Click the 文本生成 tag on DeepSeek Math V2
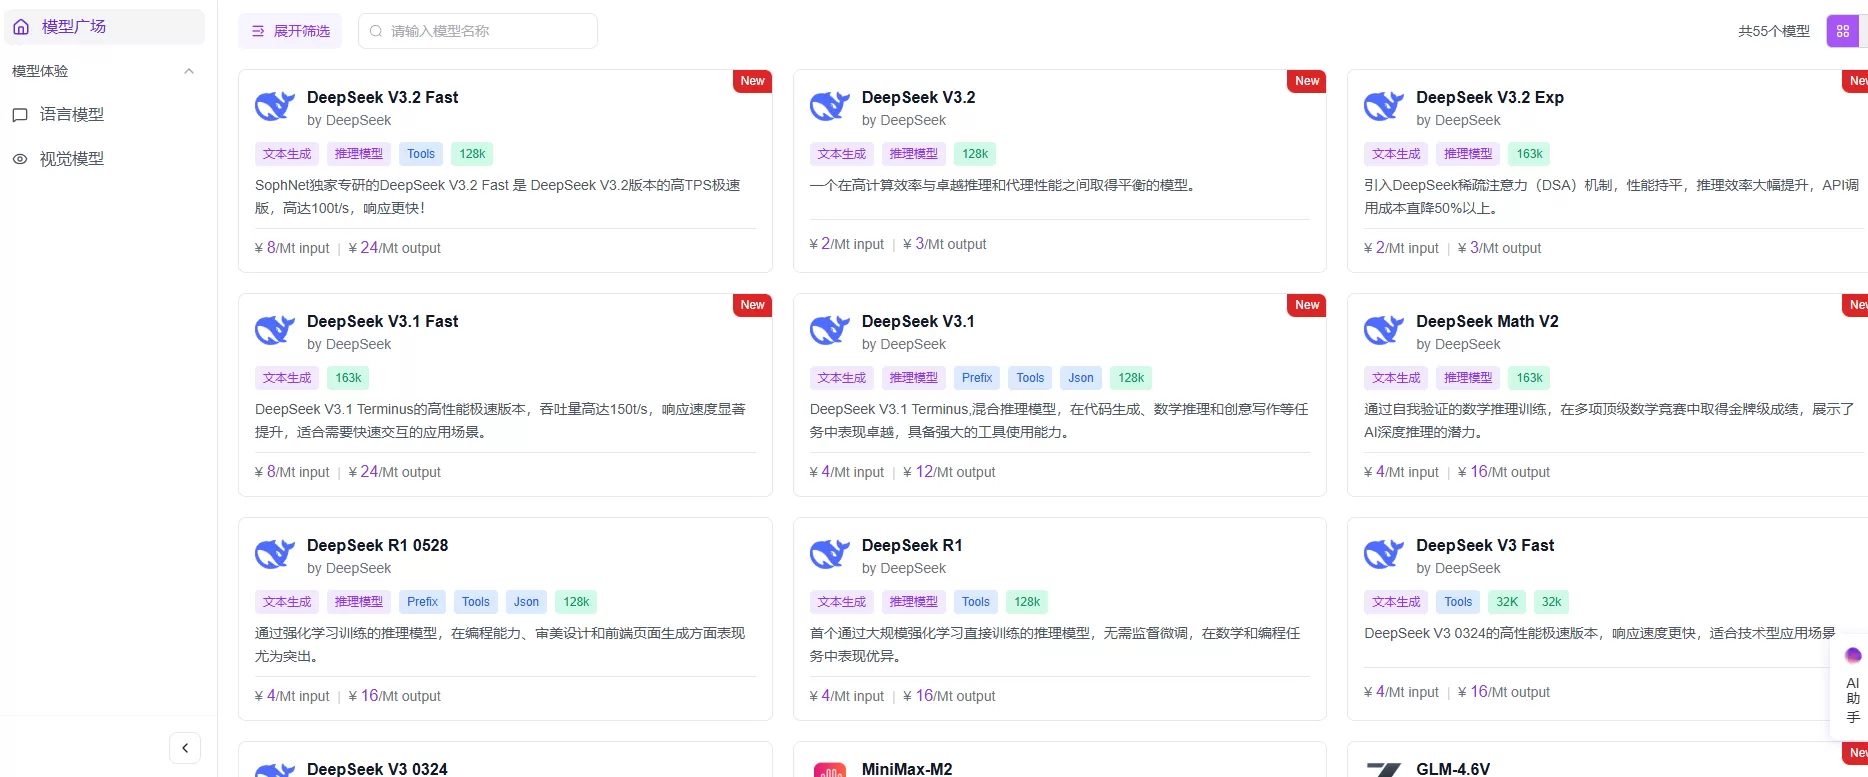Image resolution: width=1868 pixels, height=777 pixels. tap(1396, 378)
